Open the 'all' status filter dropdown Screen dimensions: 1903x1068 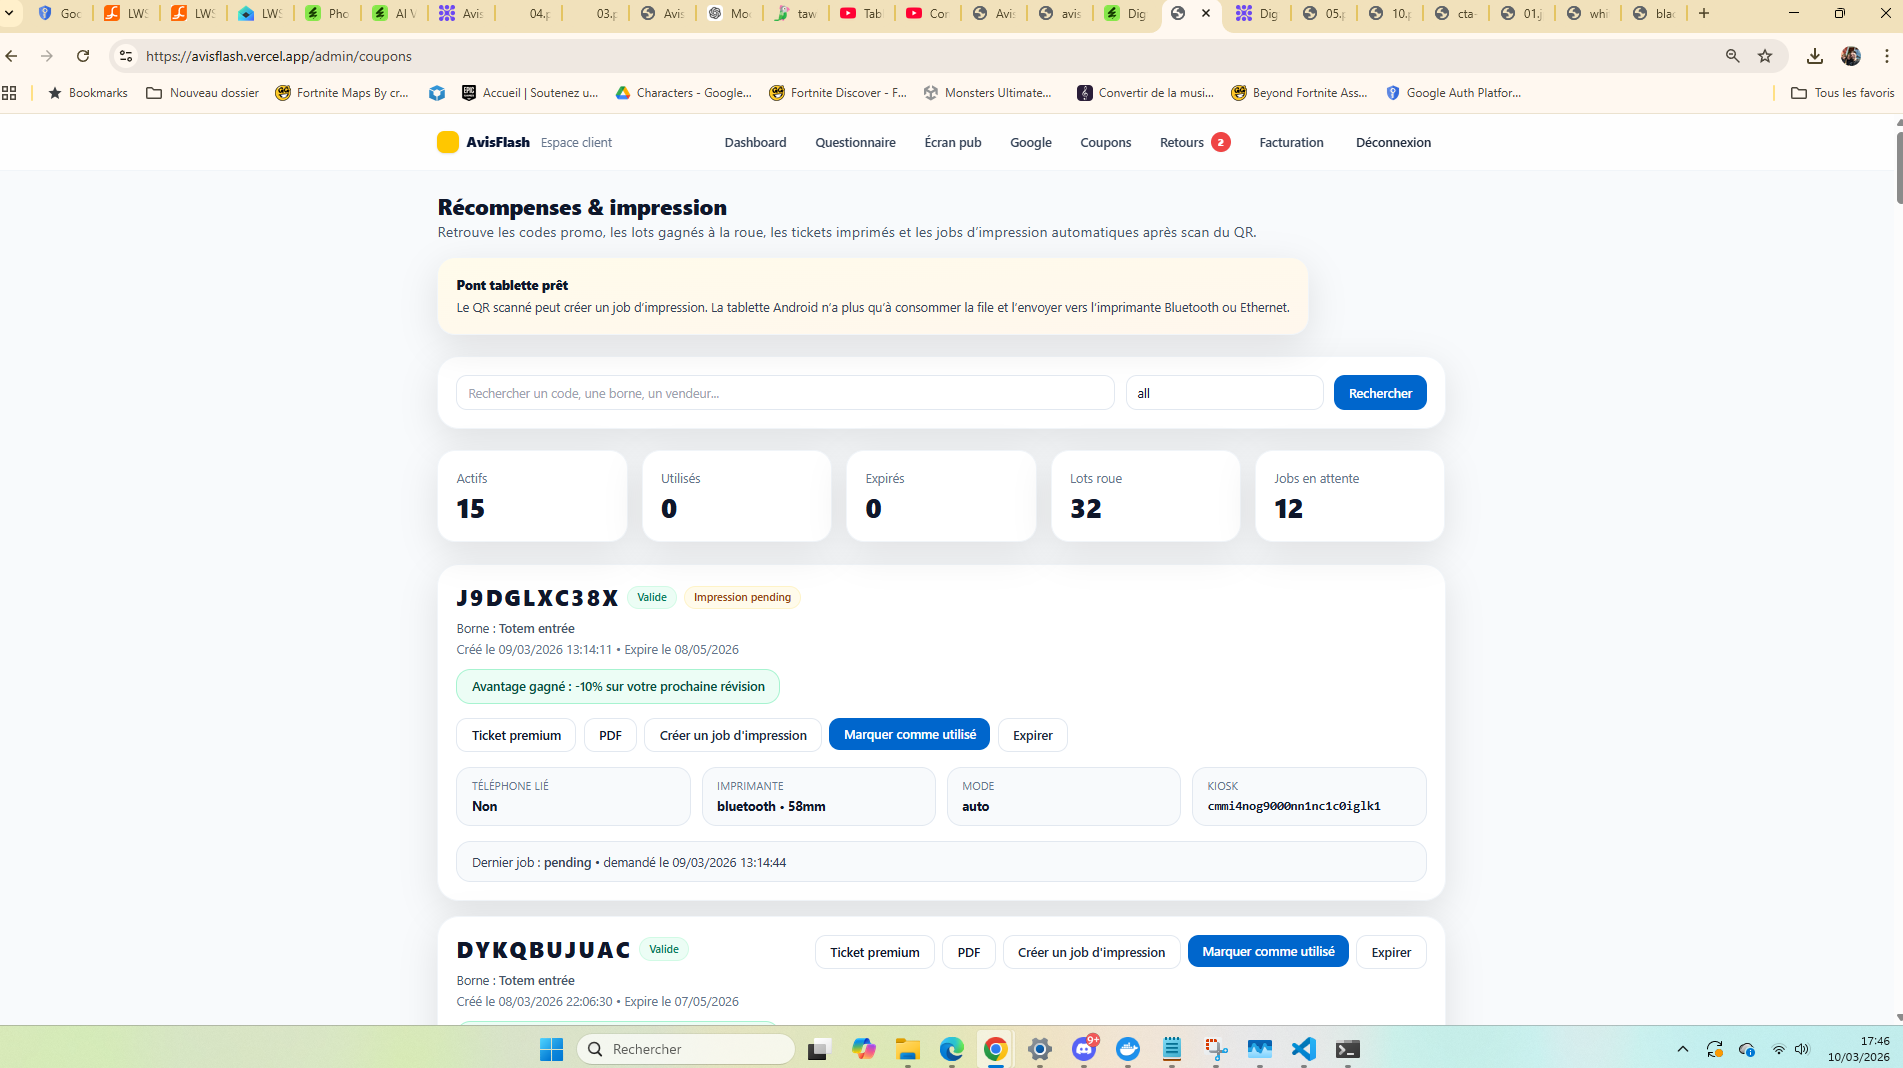coord(1224,393)
